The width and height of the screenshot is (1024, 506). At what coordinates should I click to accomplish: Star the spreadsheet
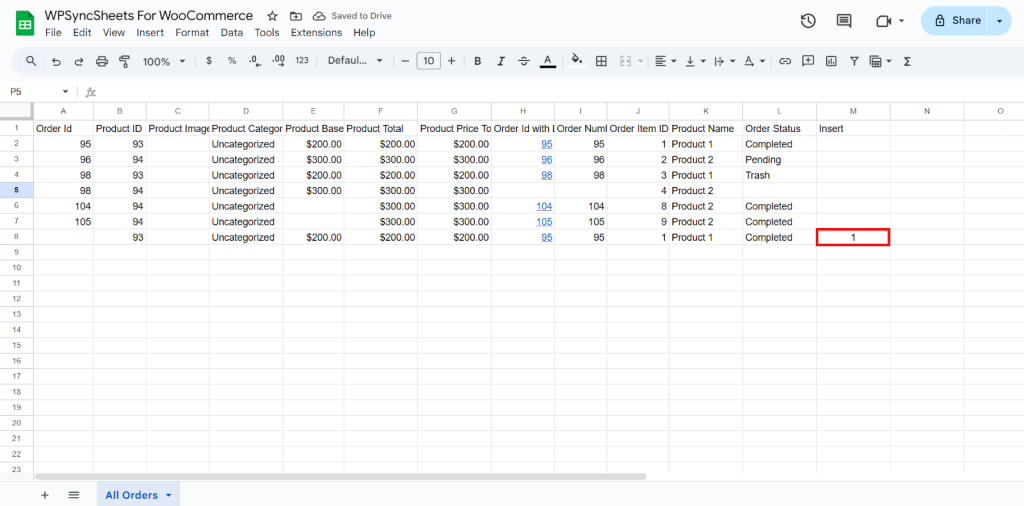pos(272,16)
